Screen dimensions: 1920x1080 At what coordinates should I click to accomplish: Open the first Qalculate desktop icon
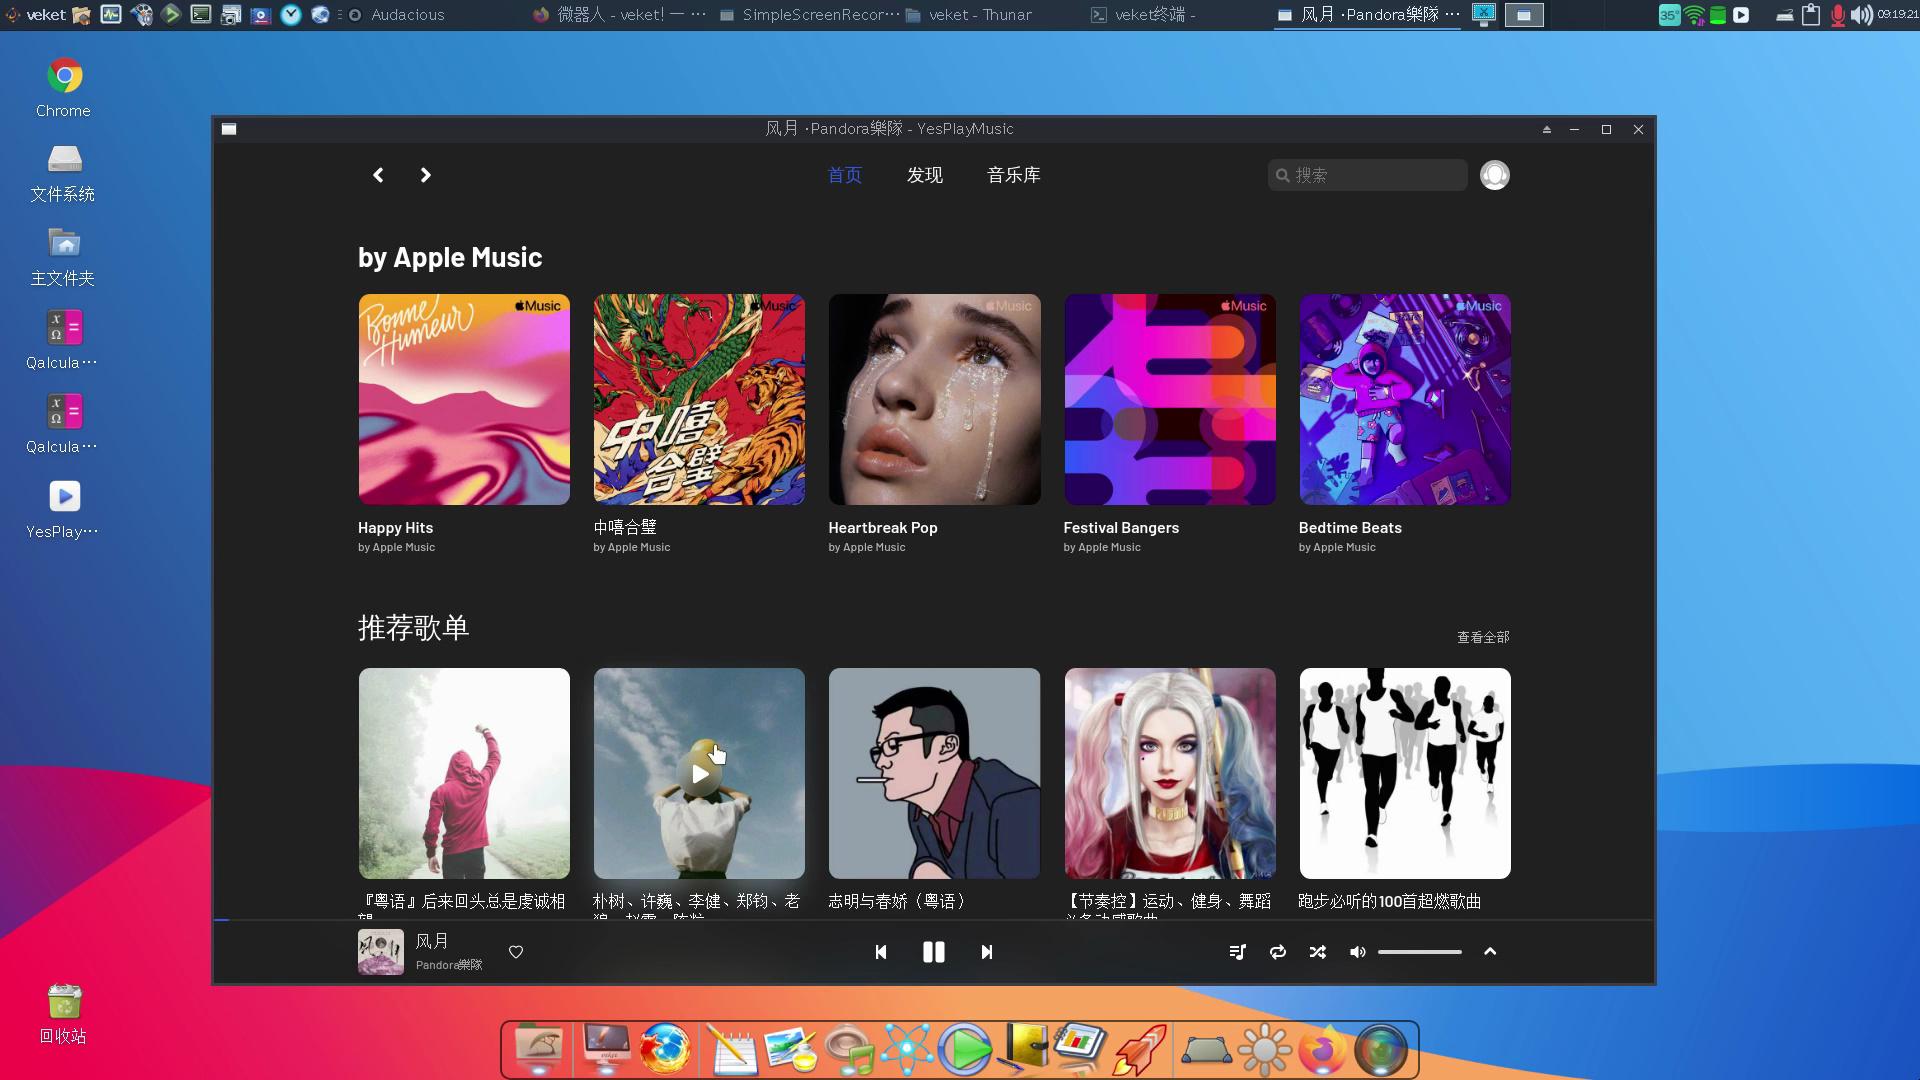tap(63, 340)
